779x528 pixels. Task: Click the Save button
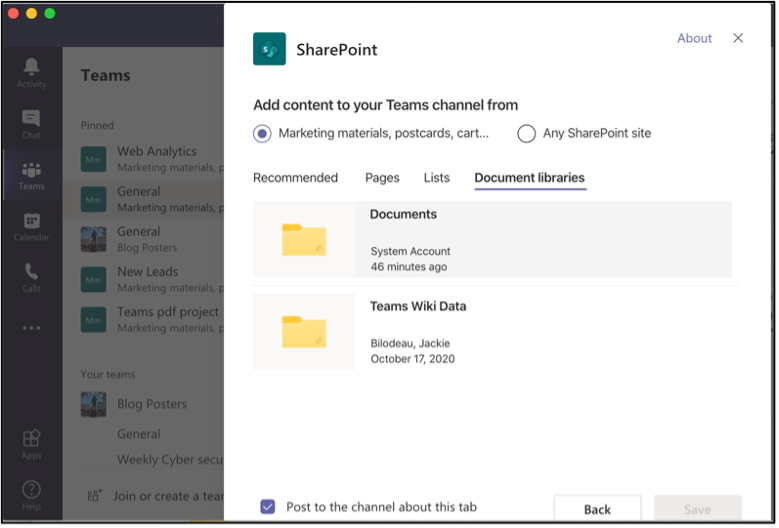[x=698, y=510]
